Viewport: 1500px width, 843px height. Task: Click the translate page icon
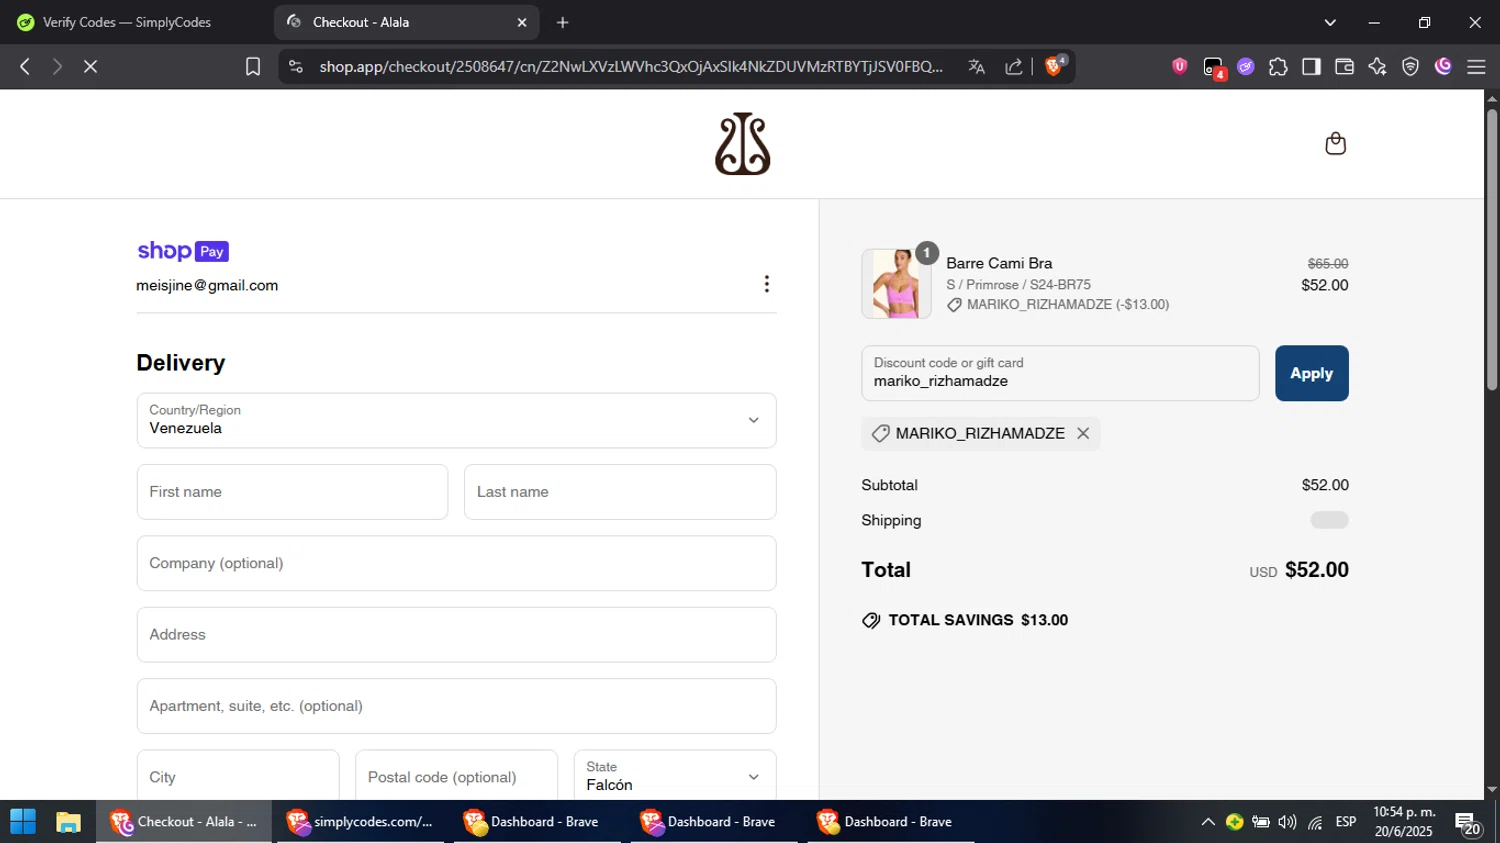tap(977, 66)
